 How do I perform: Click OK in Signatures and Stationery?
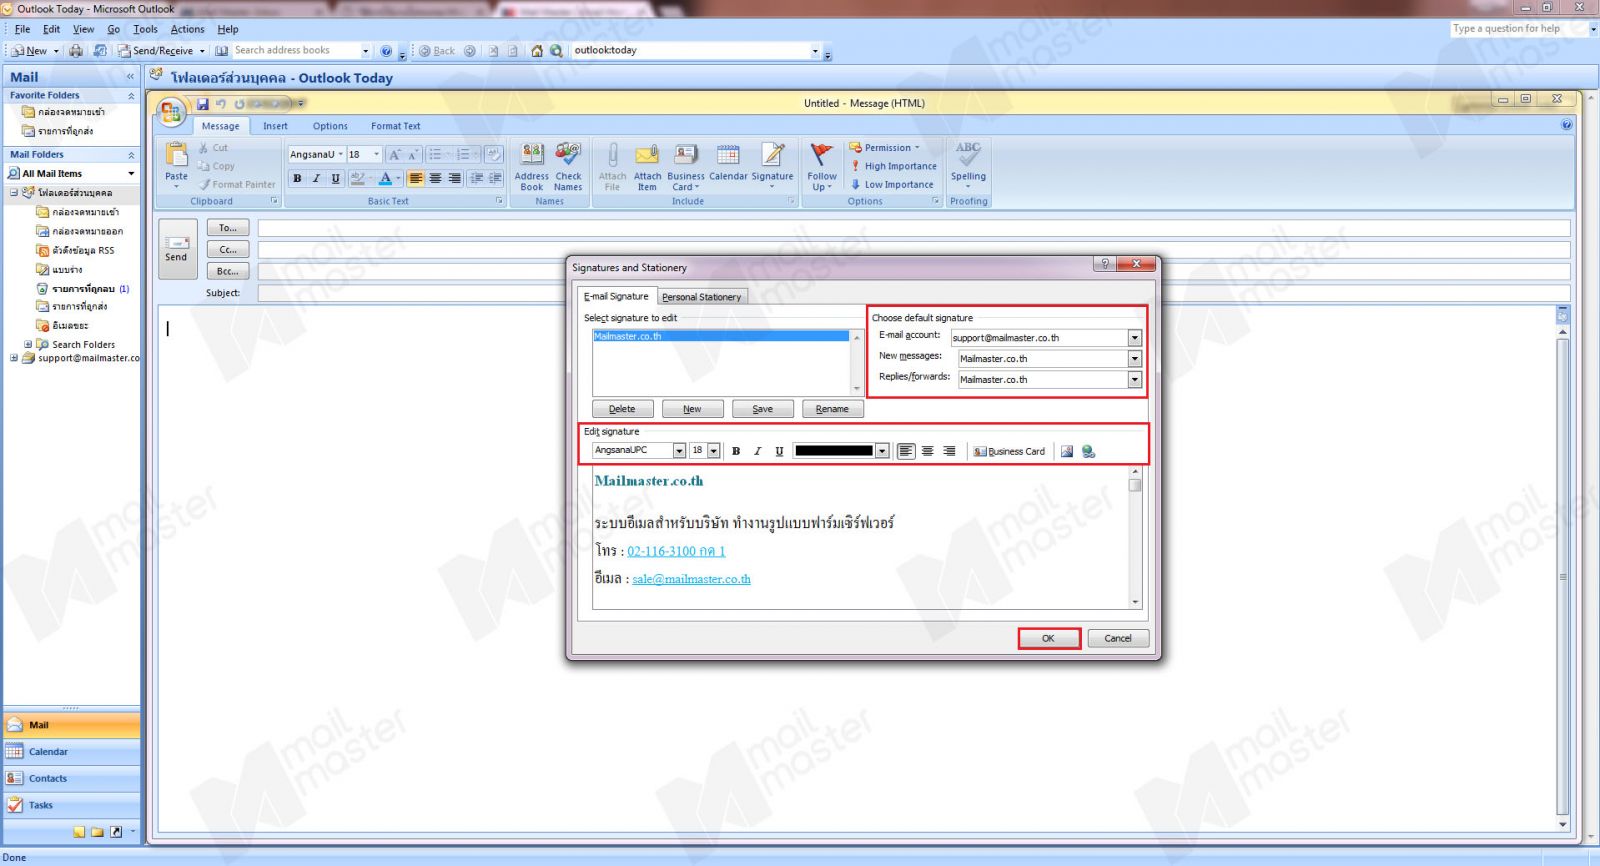1048,638
